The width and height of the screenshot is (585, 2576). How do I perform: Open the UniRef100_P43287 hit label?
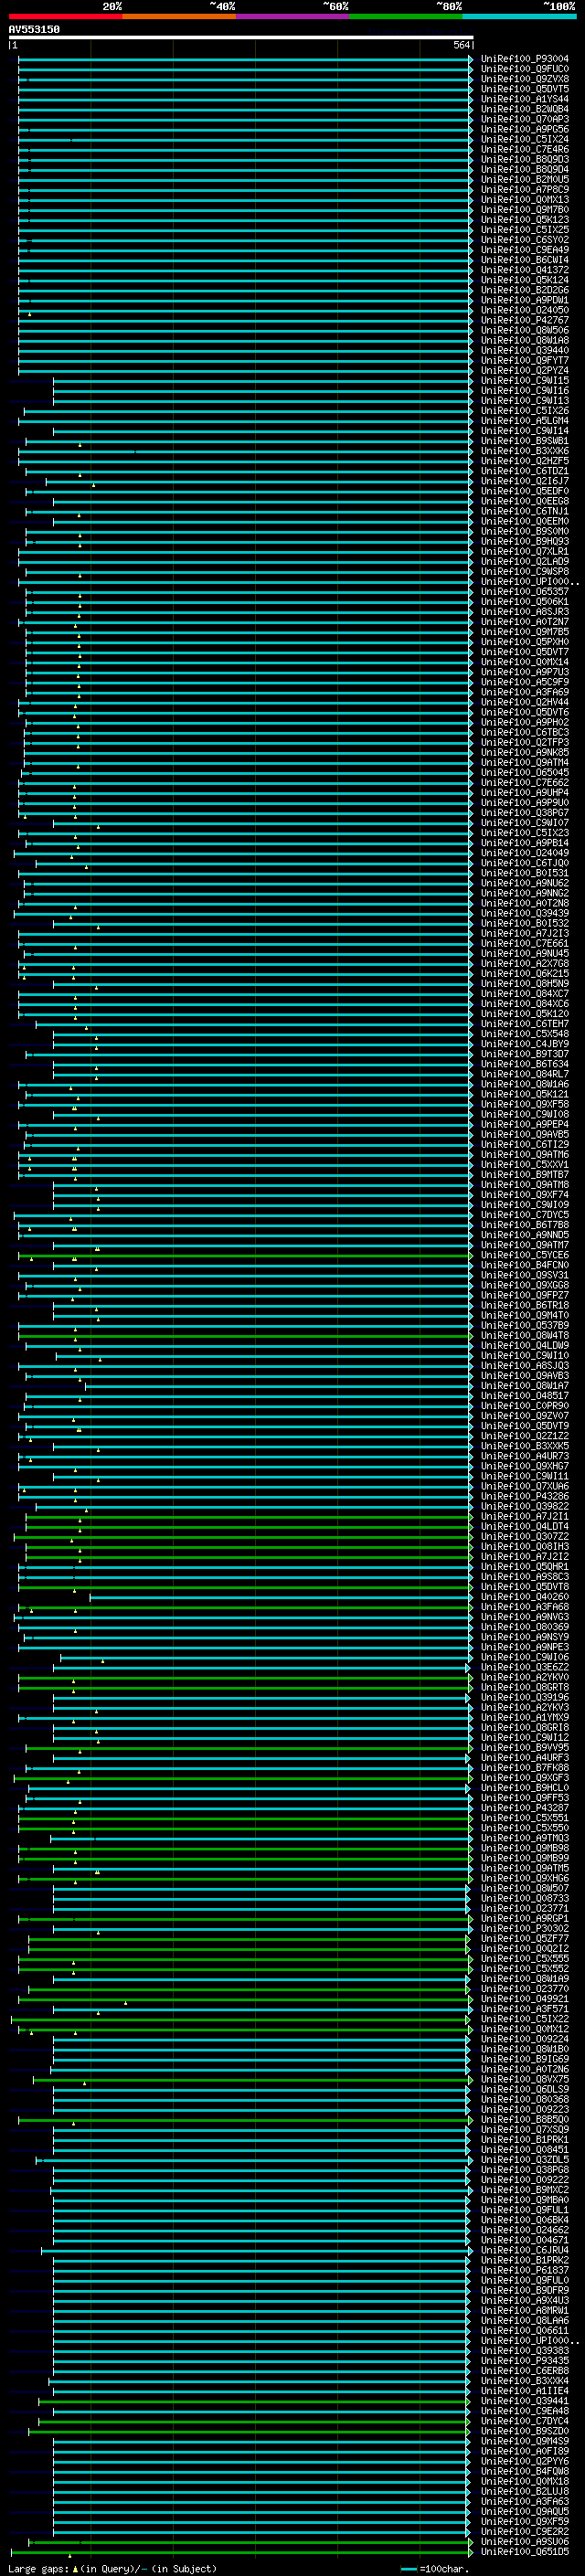(x=525, y=1808)
